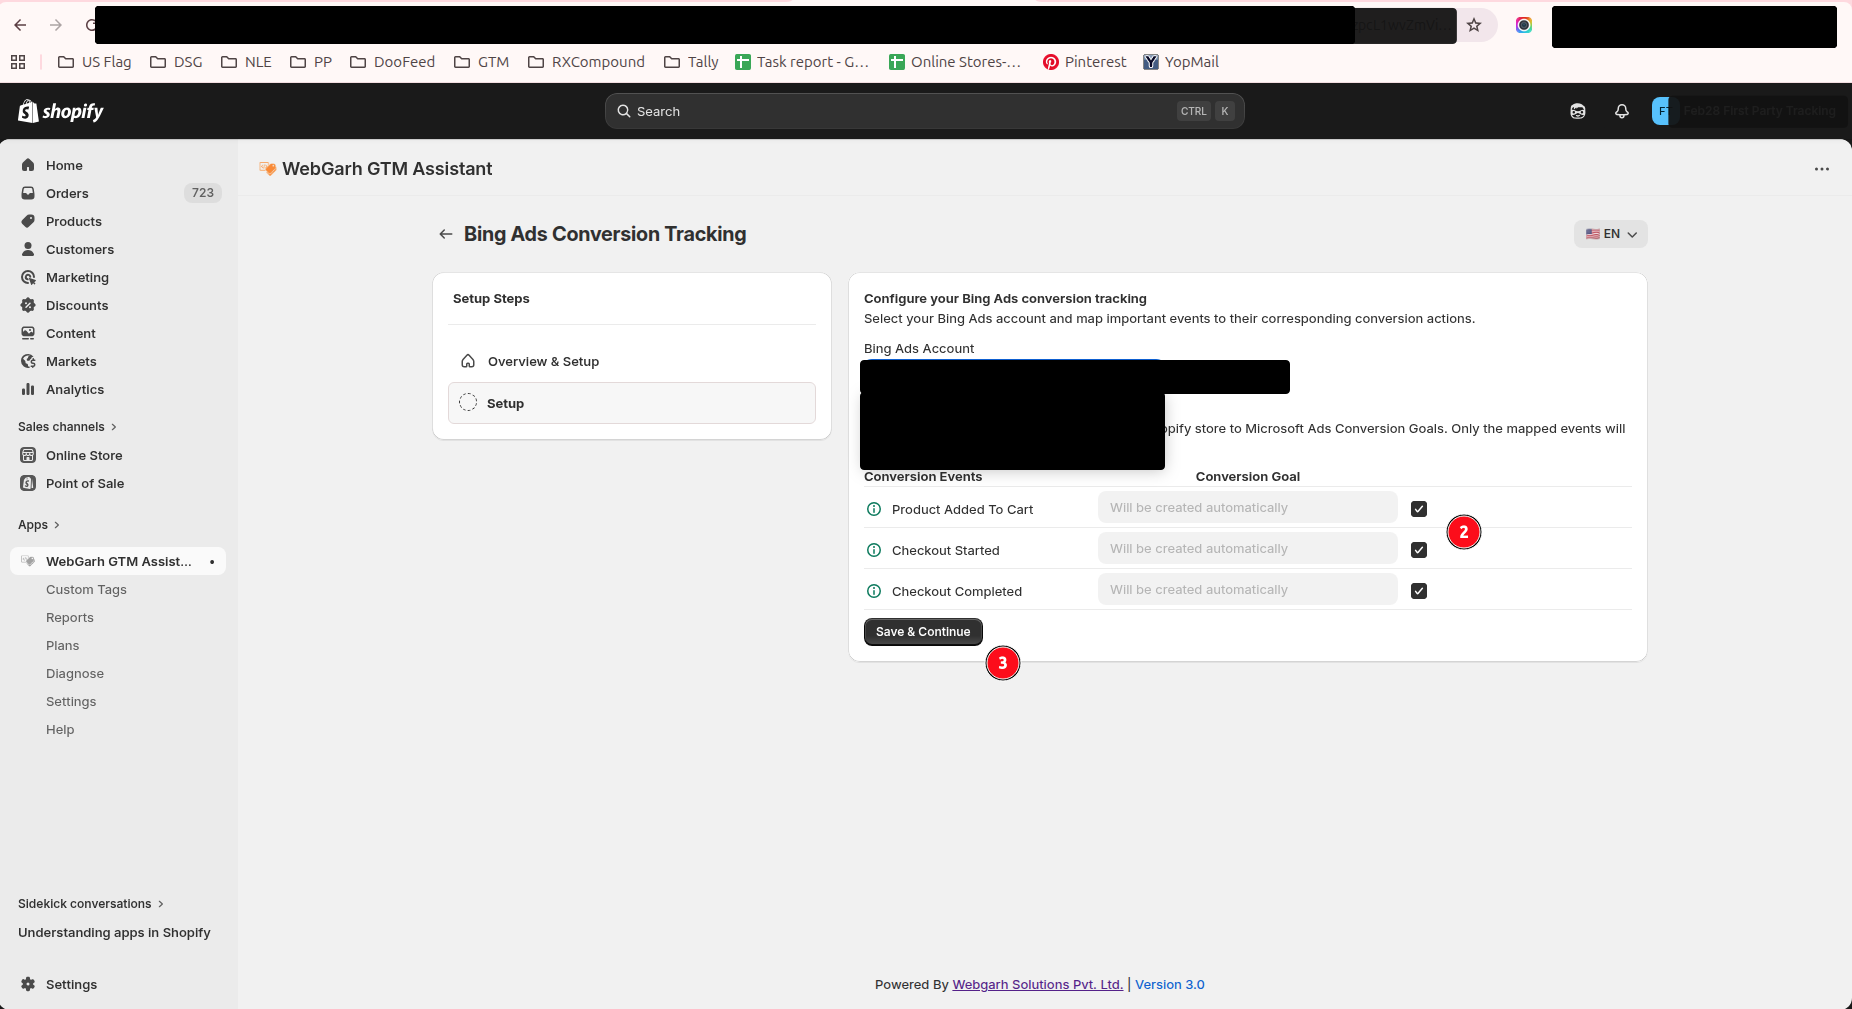Open Custom Tags under WebGarh

[86, 589]
